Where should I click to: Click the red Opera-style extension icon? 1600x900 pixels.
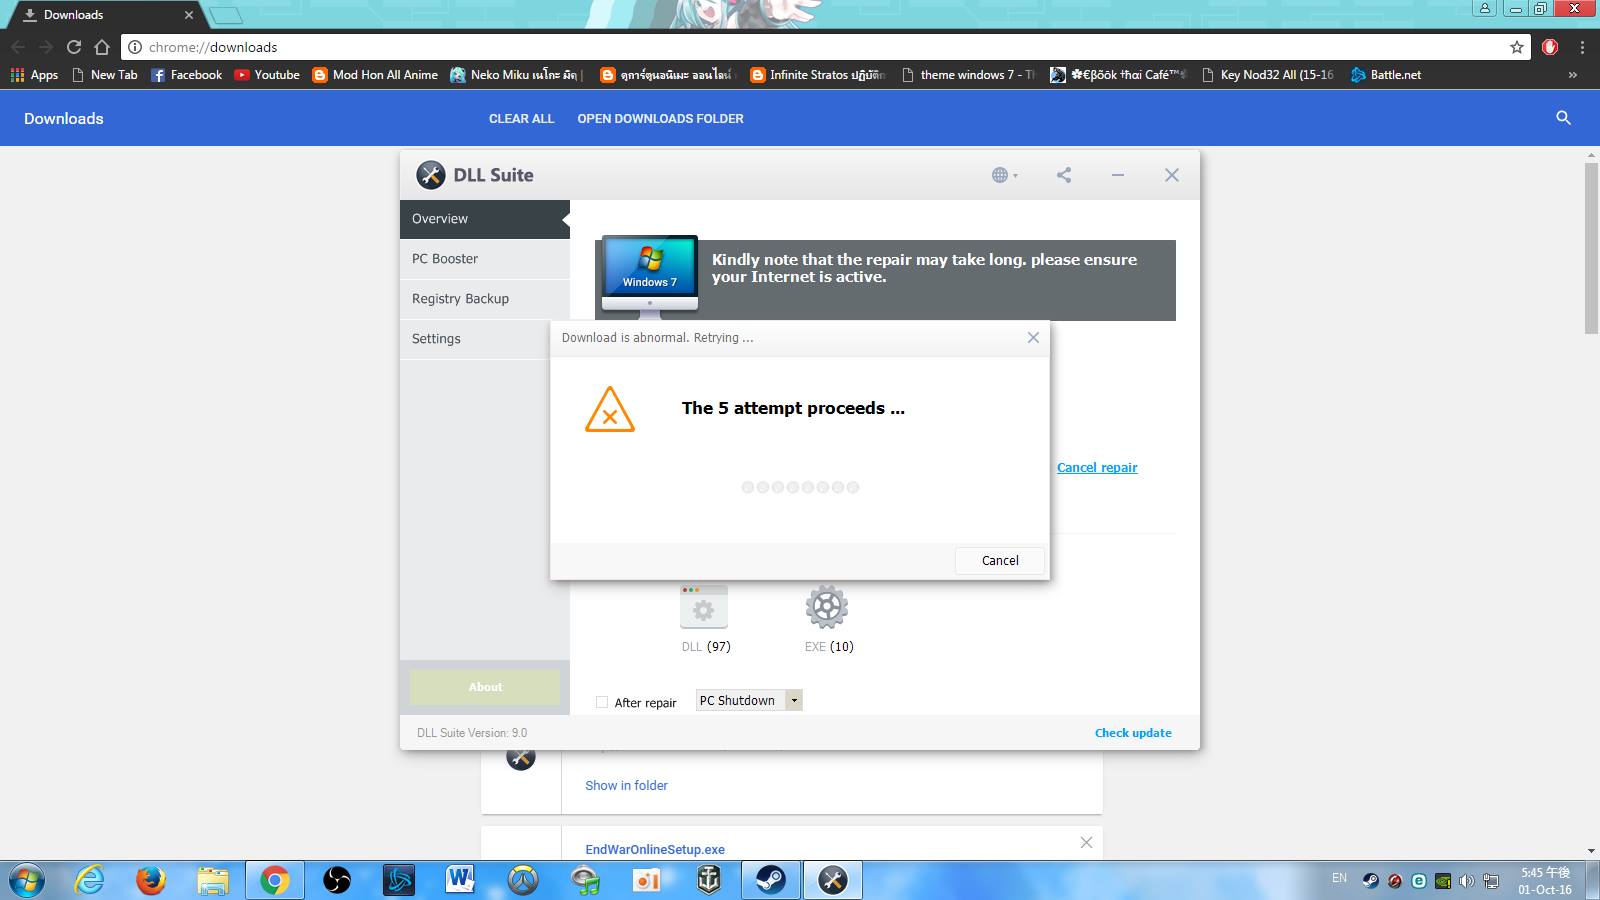click(1550, 47)
